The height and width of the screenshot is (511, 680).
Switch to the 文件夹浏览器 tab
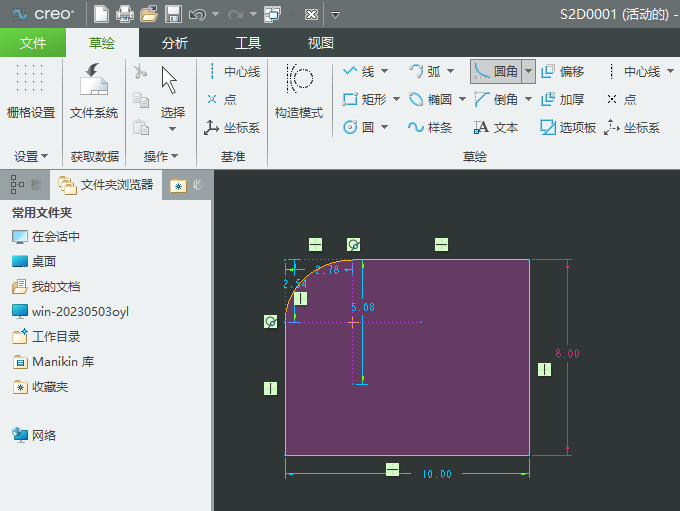106,185
